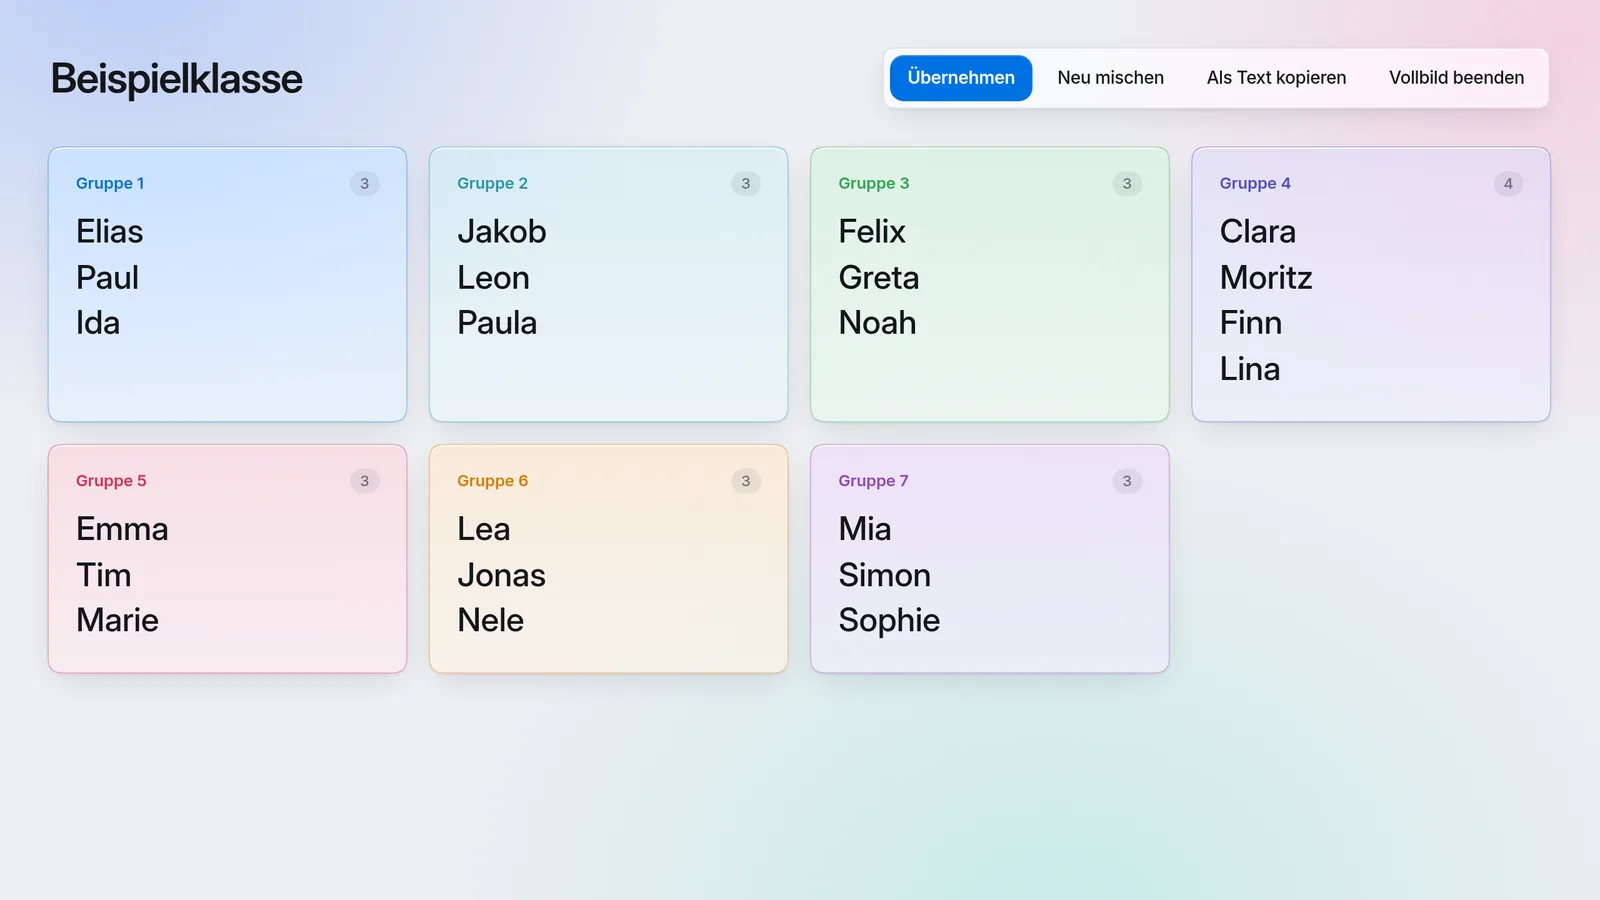
Task: Click the name Mia in Gruppe 7
Action: (x=864, y=529)
